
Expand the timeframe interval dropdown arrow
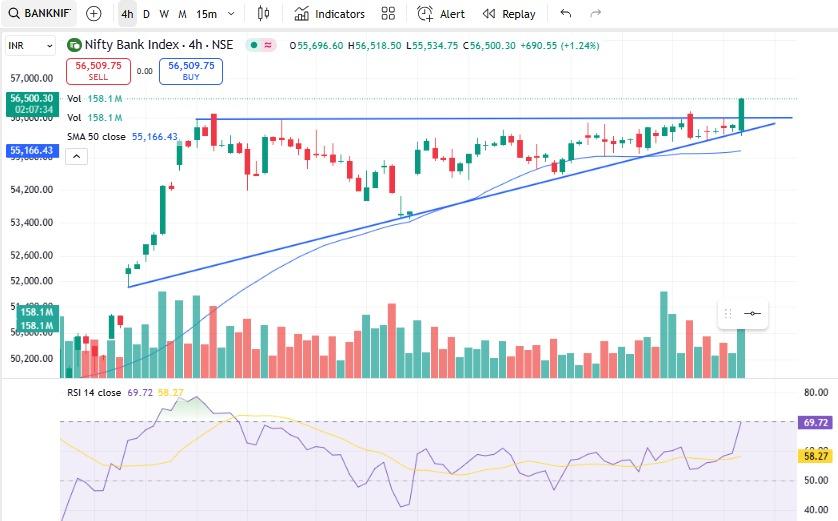coord(231,14)
